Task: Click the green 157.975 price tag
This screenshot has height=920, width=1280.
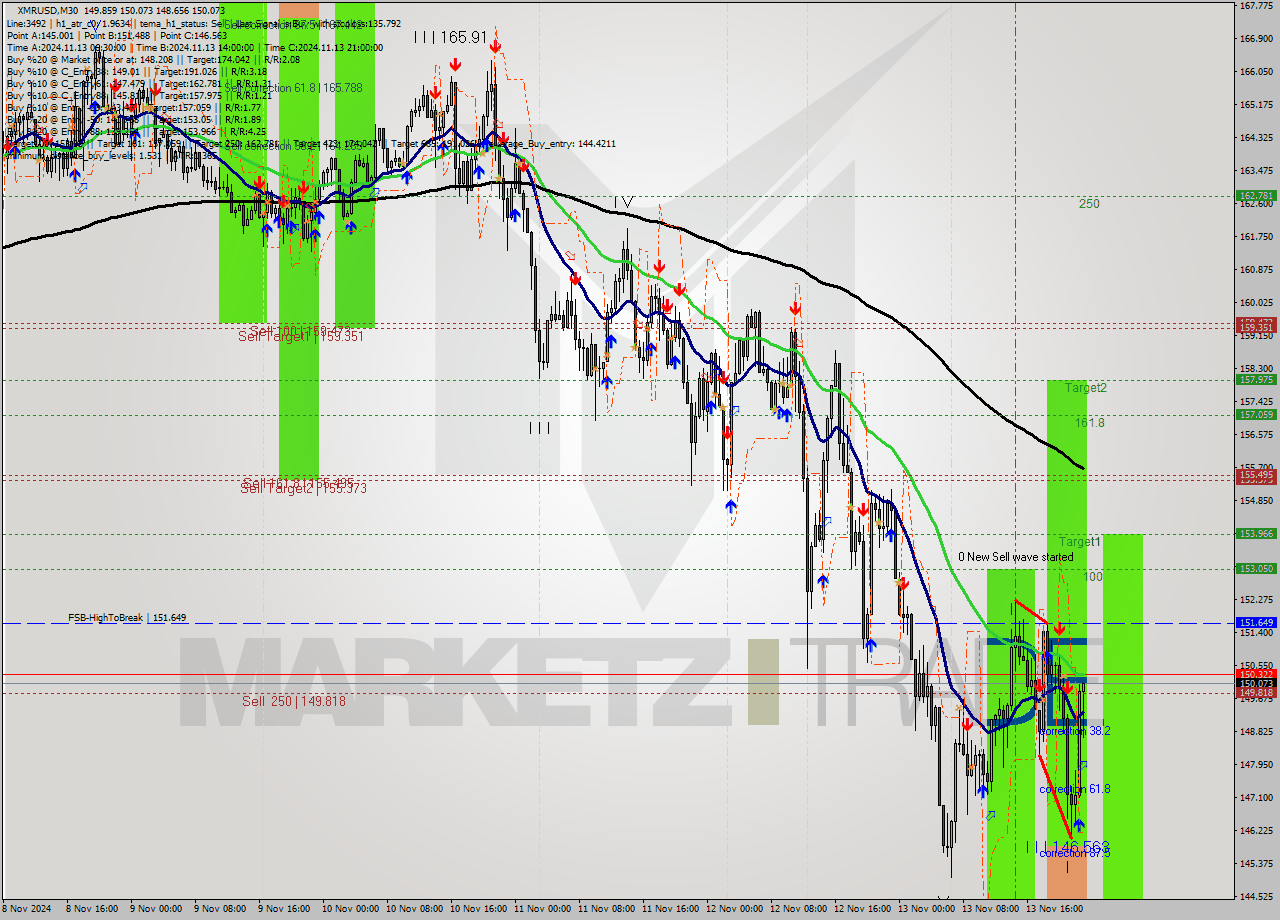Action: (x=1256, y=380)
